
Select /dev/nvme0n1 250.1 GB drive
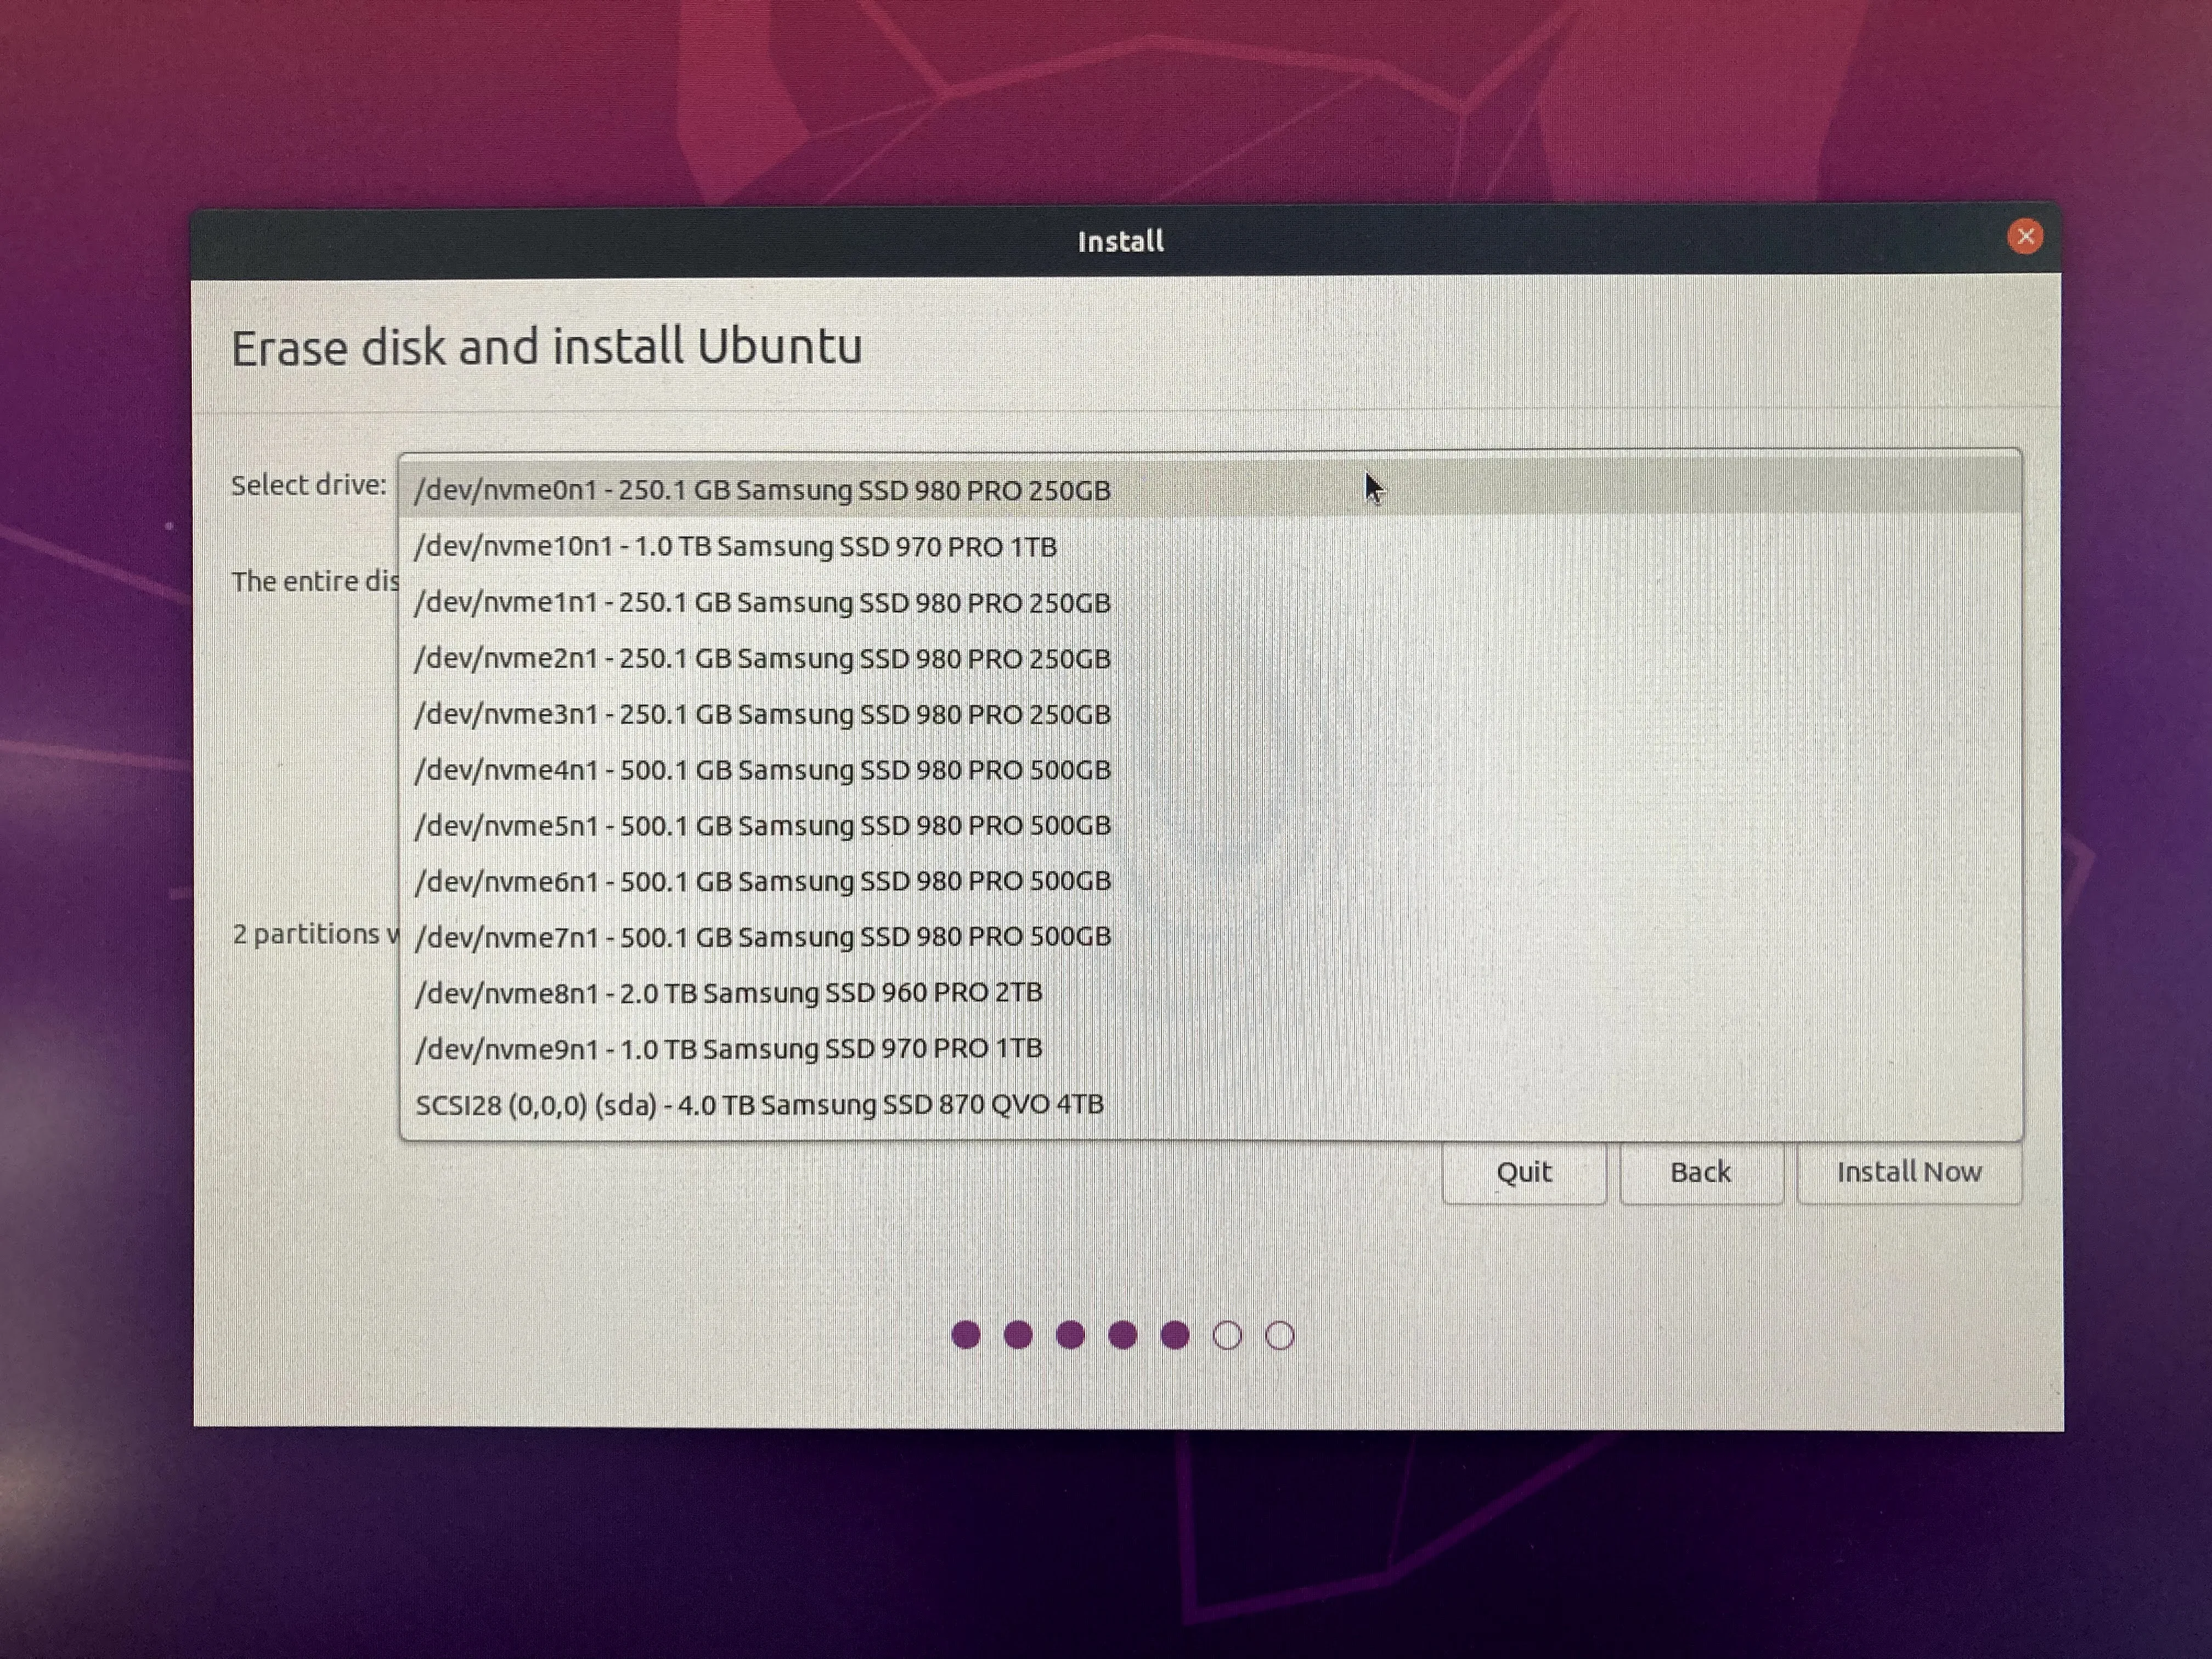762,490
